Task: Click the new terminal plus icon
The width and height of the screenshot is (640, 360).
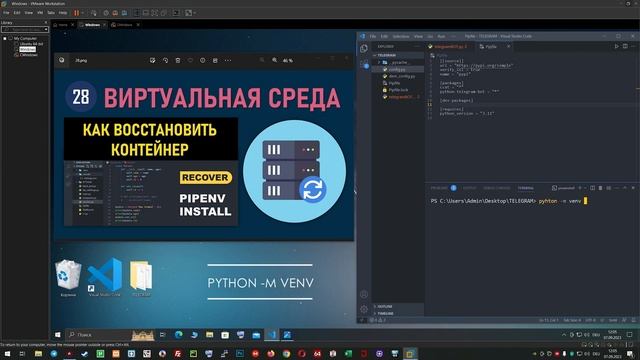Action: tap(580, 188)
